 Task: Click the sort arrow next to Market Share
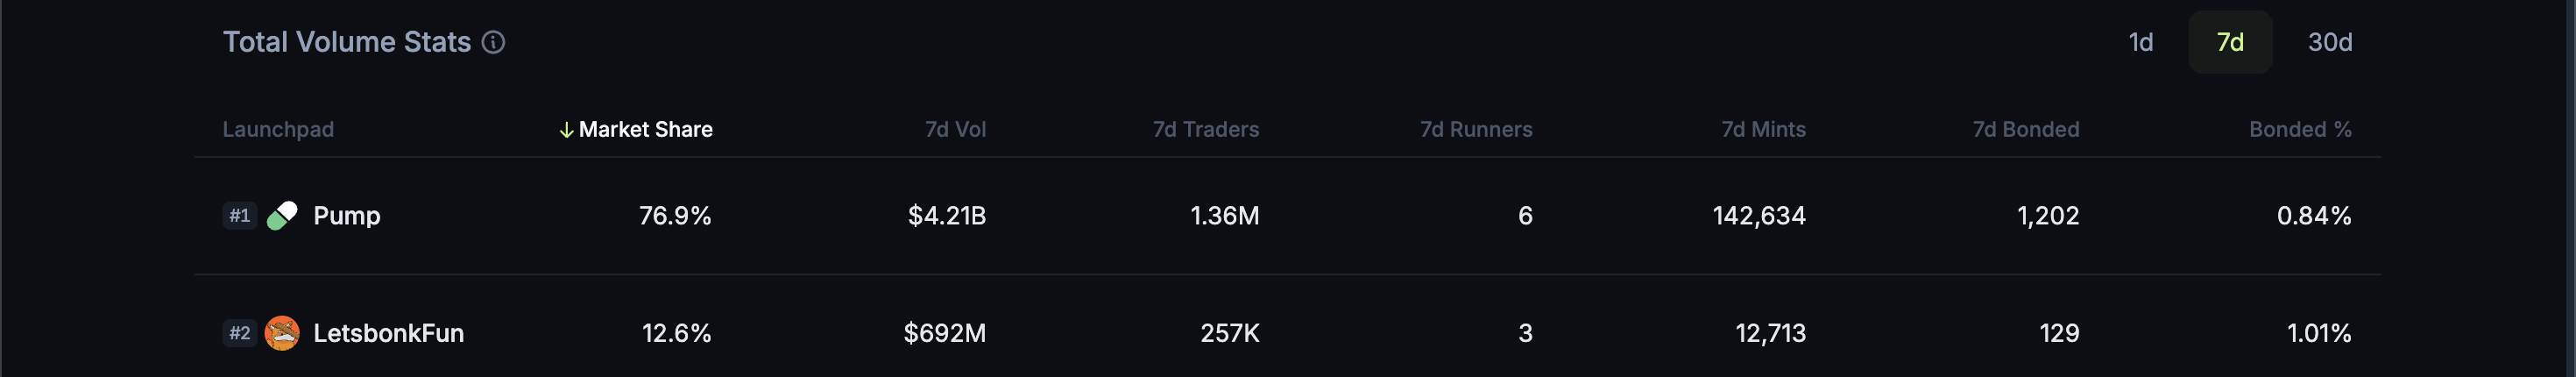(566, 130)
